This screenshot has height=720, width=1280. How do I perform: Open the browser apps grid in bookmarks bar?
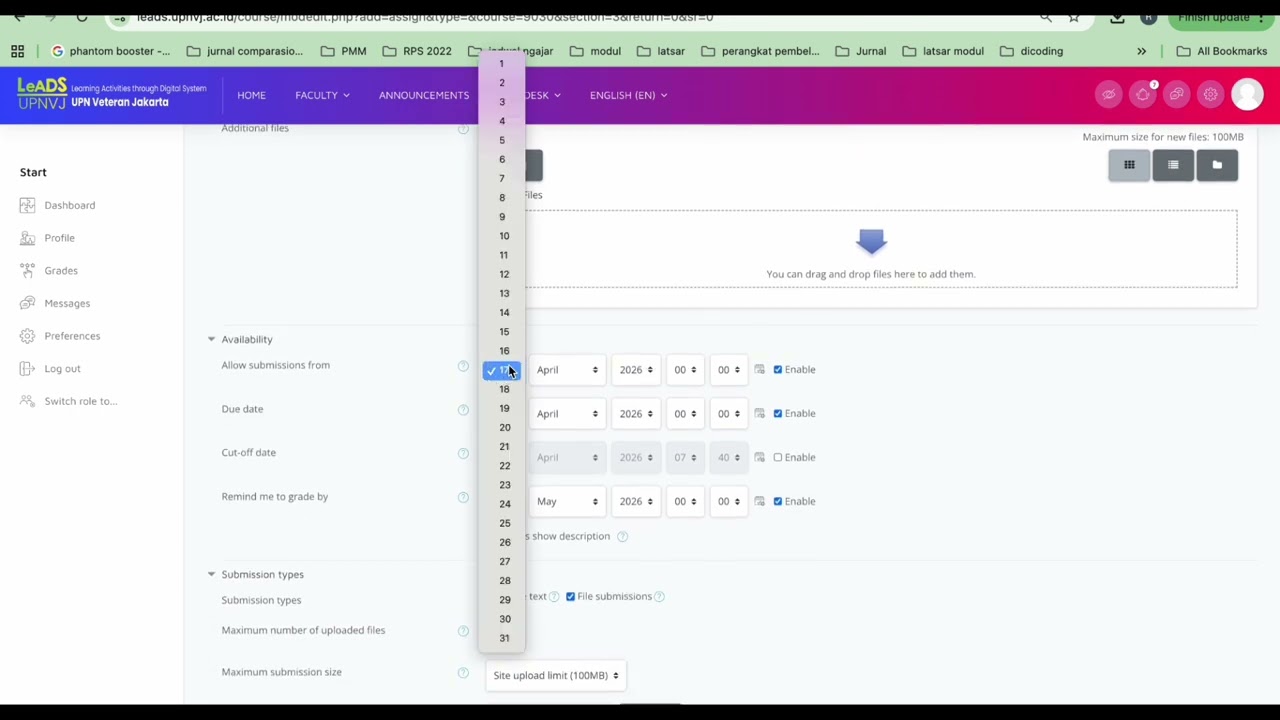coord(18,51)
